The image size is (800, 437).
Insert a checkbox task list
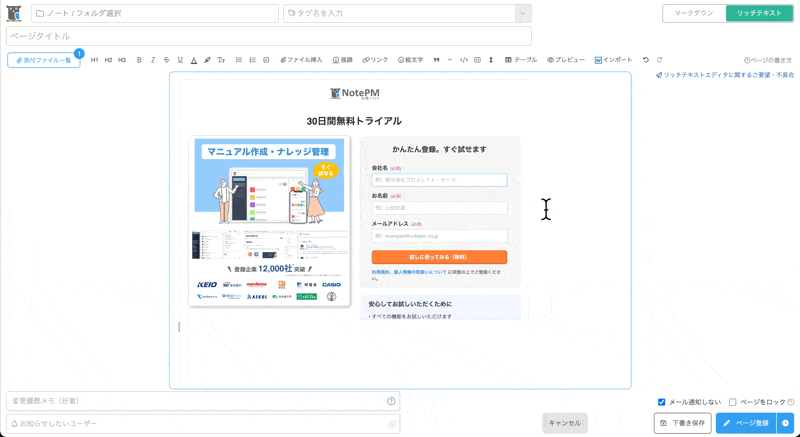(x=266, y=60)
